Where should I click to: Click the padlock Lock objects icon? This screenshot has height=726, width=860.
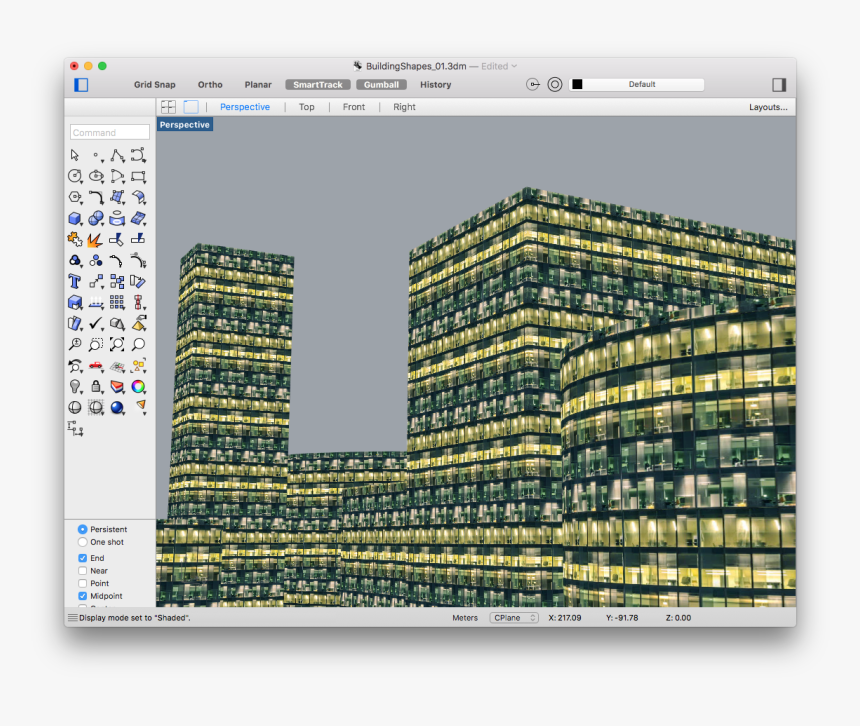[96, 387]
